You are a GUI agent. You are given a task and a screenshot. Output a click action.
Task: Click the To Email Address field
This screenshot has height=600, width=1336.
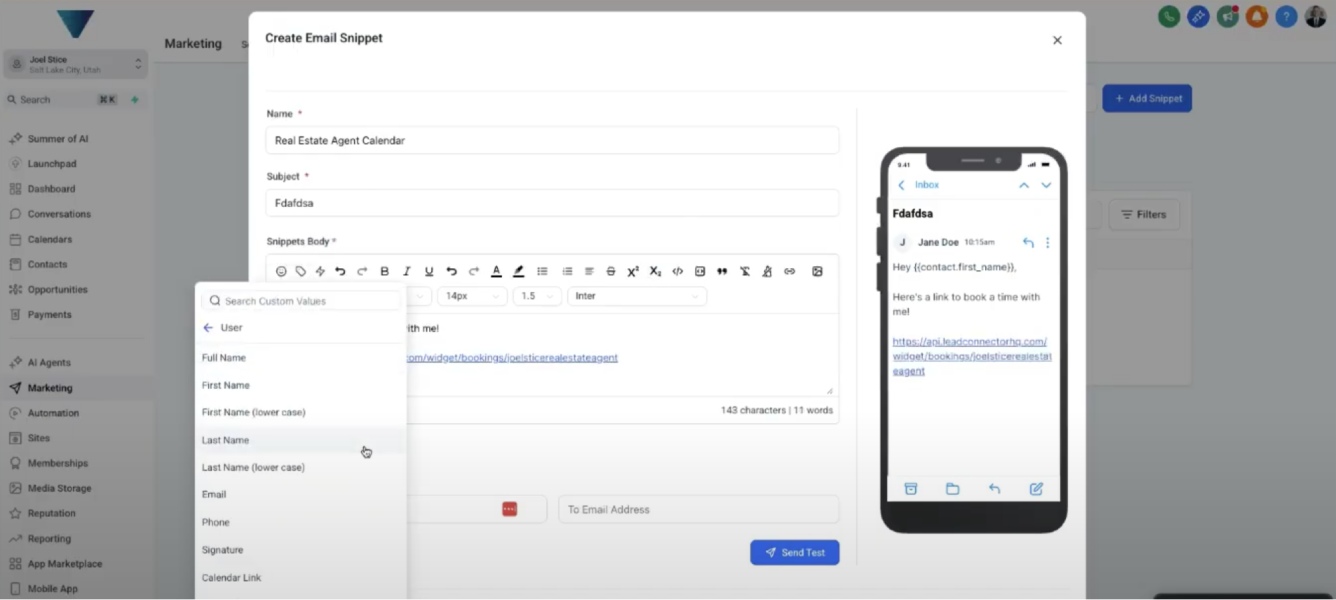[x=698, y=509]
